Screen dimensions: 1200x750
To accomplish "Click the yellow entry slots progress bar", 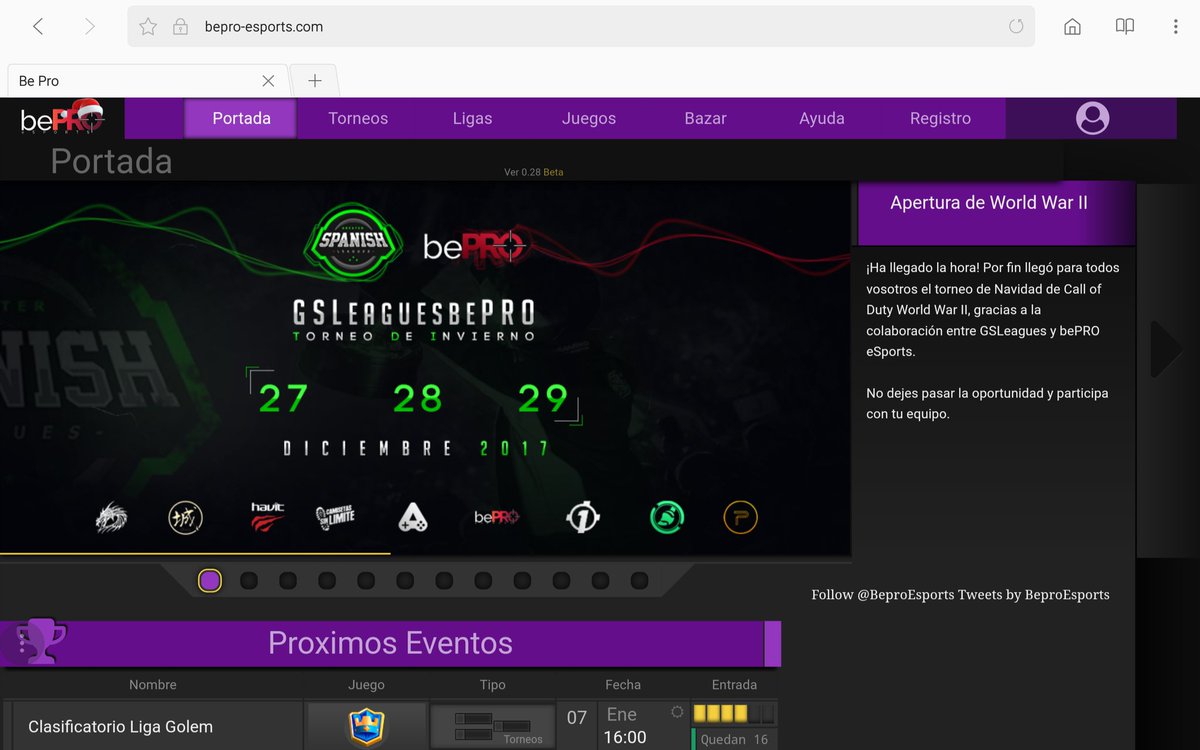I will [x=734, y=714].
